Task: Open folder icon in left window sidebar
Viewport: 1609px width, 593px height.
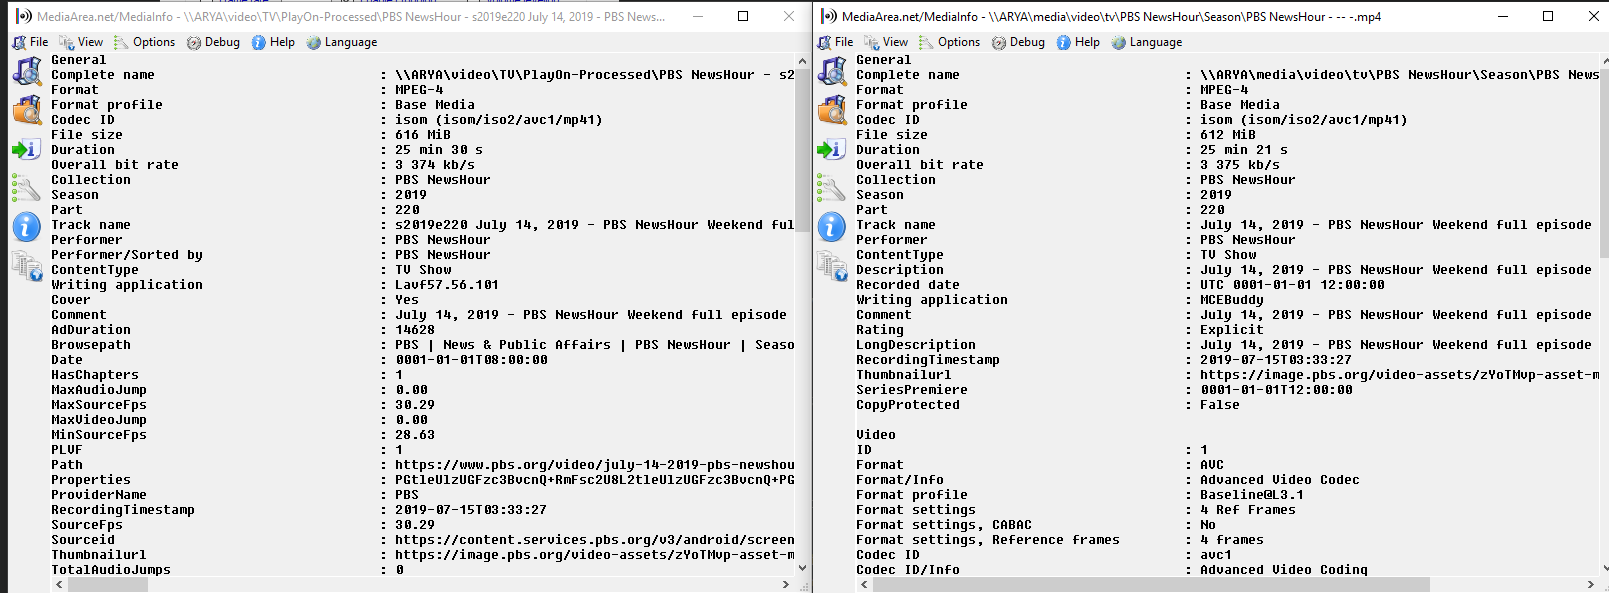Action: pos(26,110)
